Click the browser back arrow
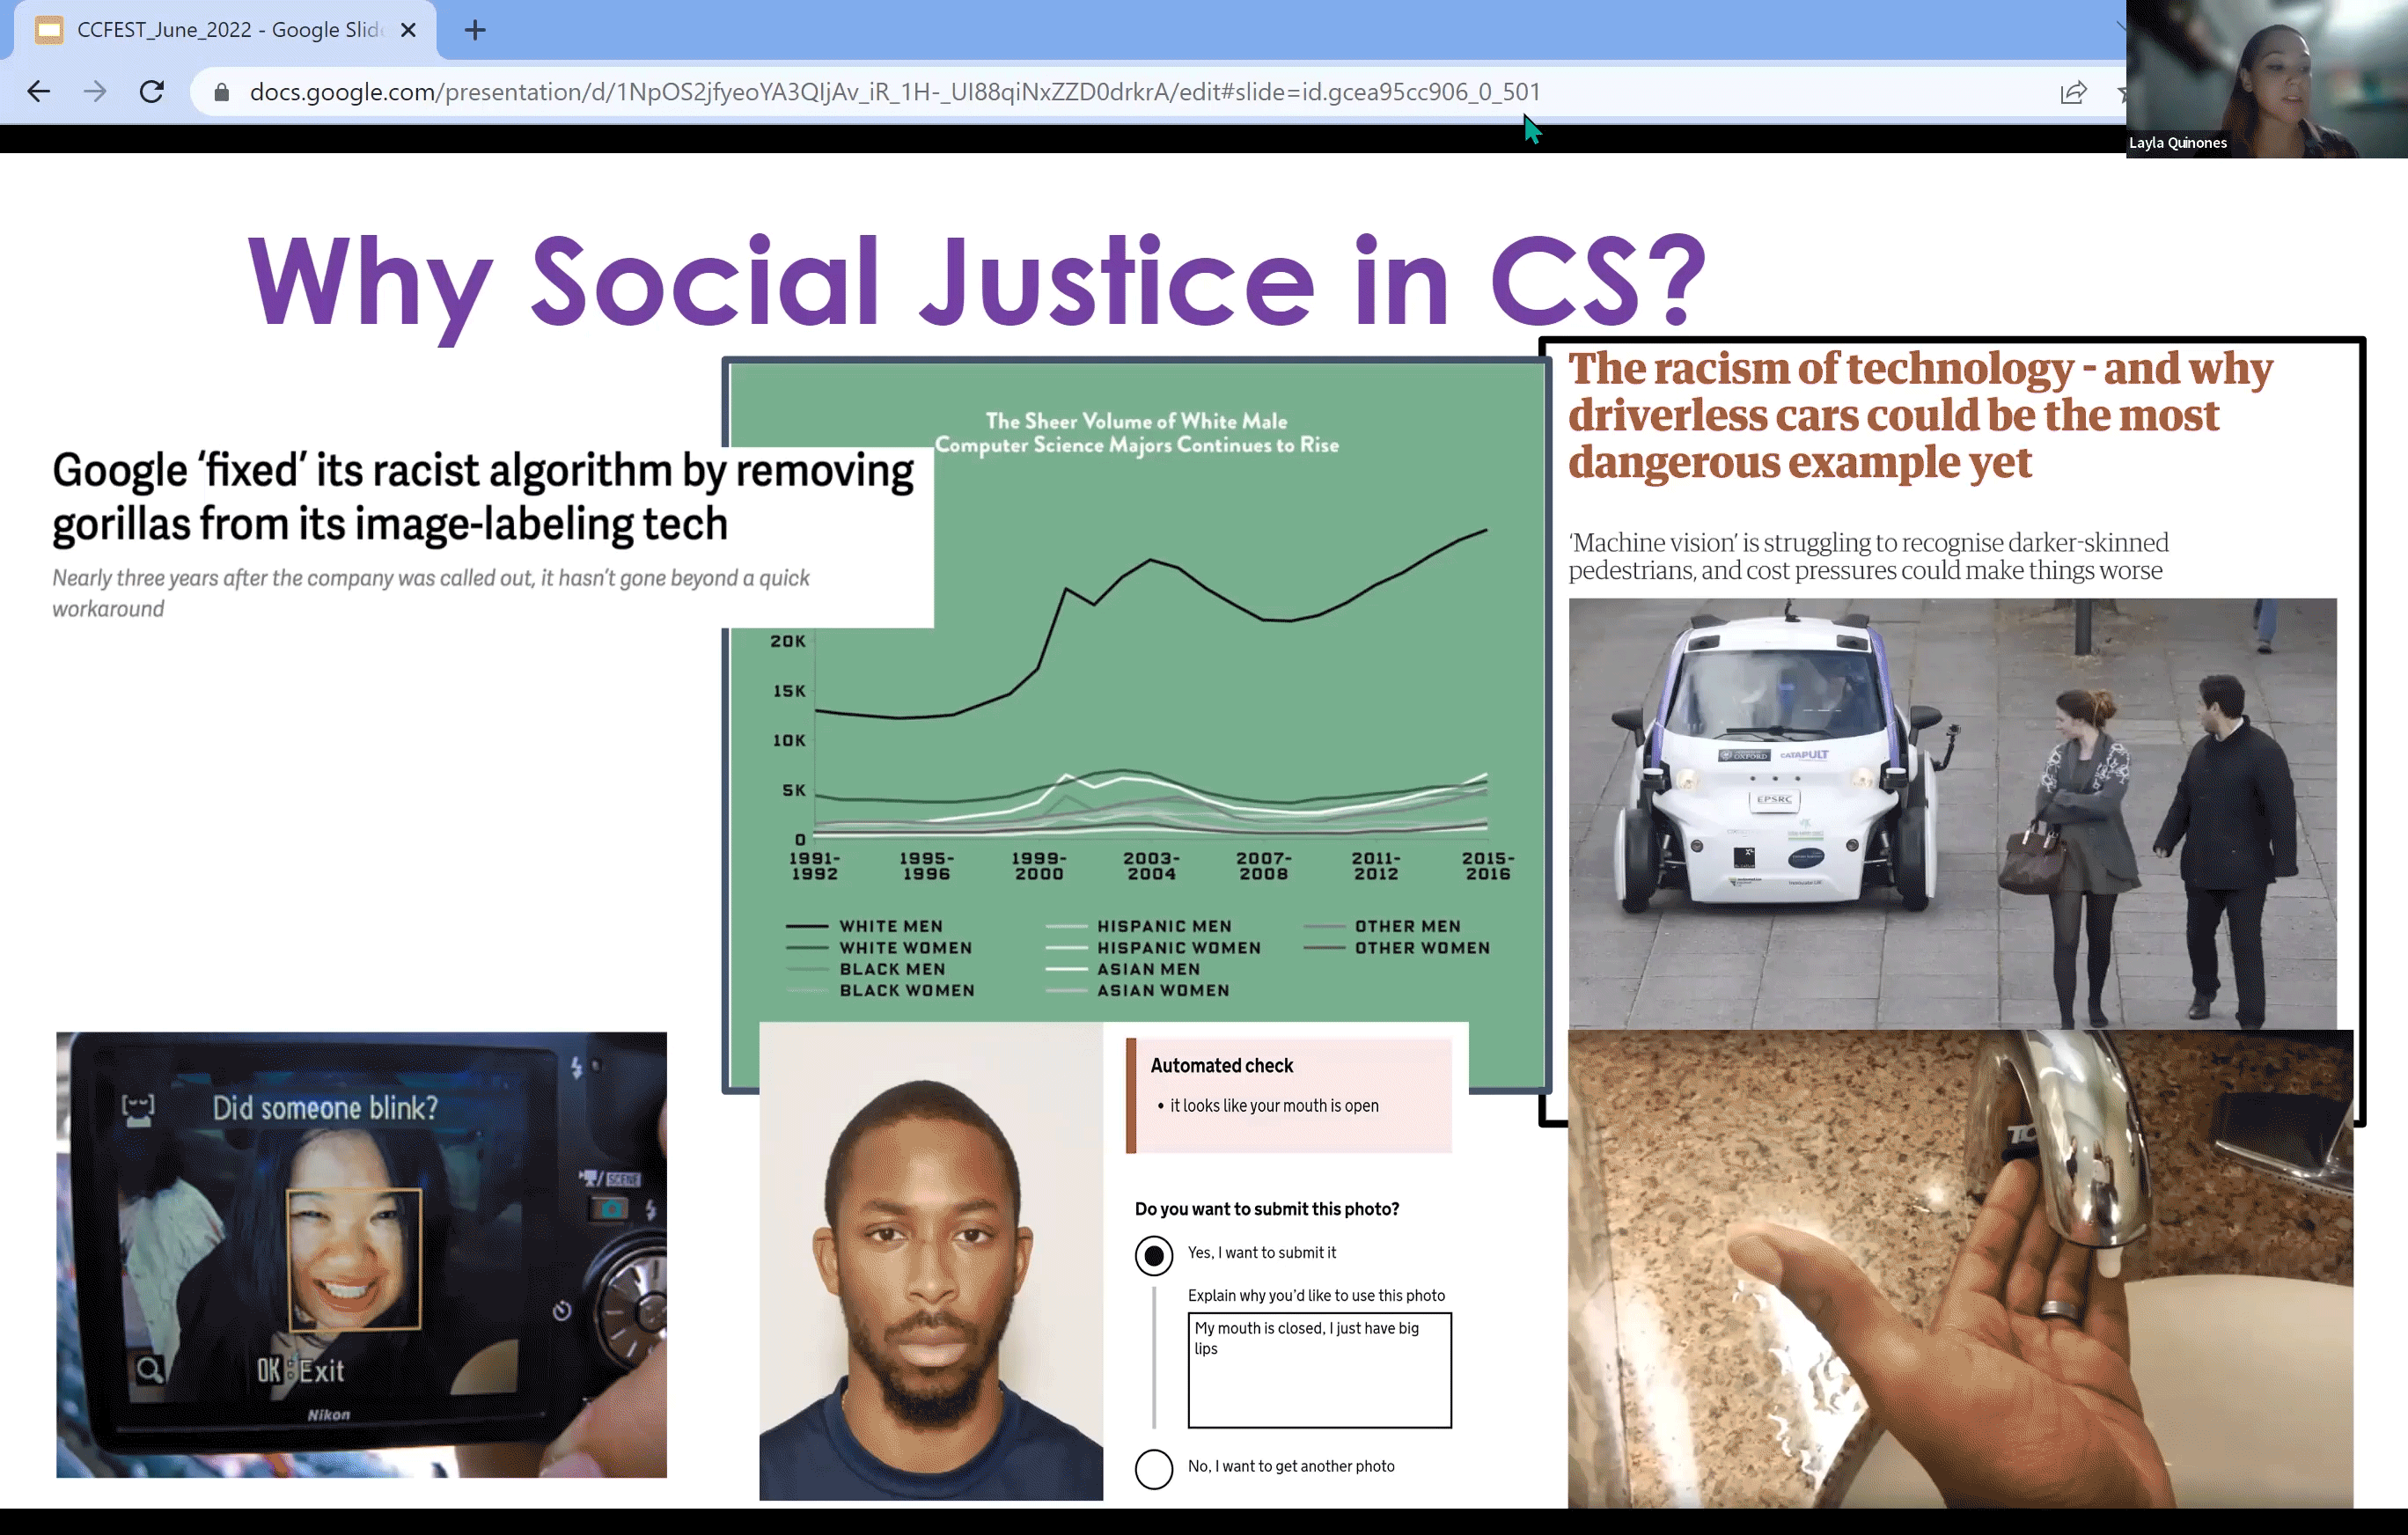2408x1535 pixels. coord(38,92)
